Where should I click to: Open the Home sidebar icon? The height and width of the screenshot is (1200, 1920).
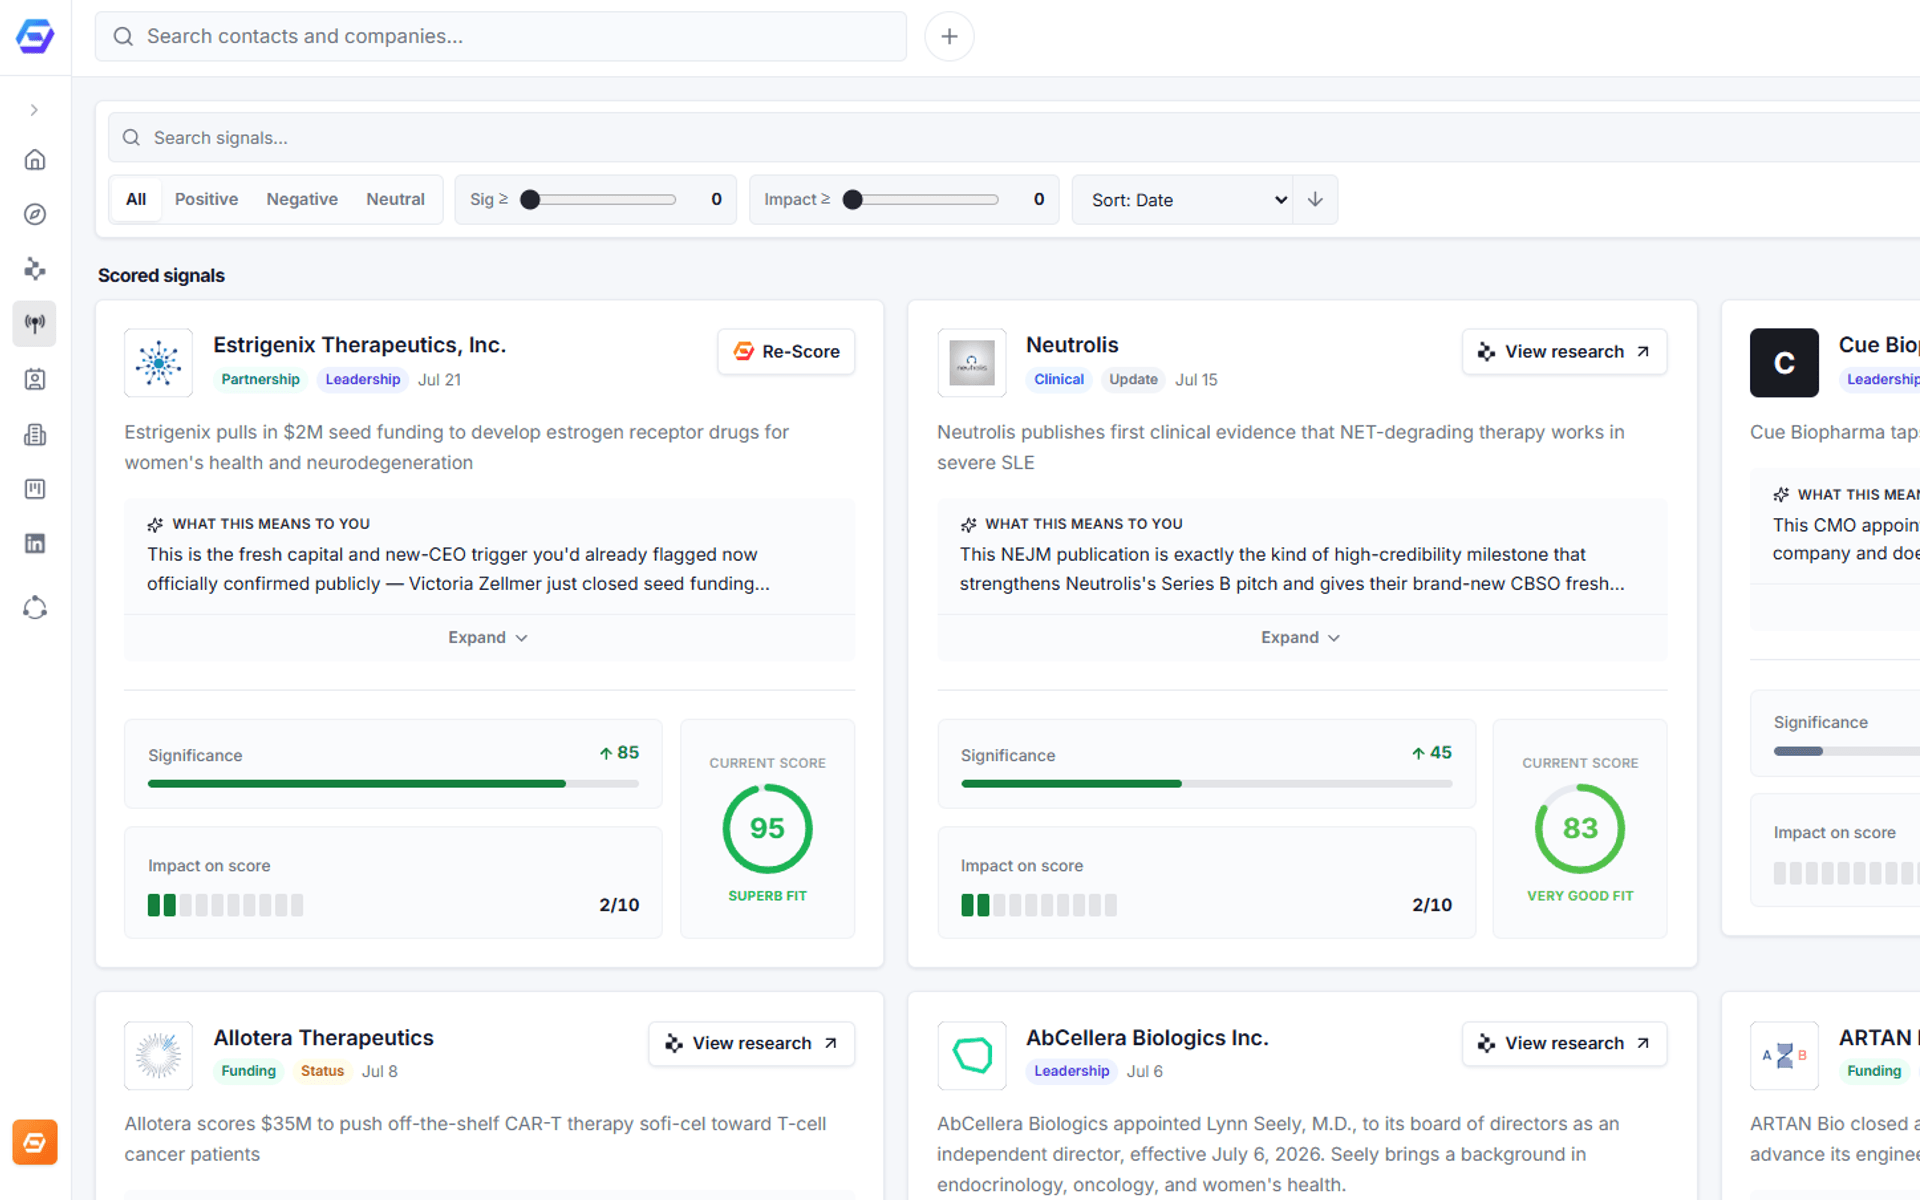pos(35,160)
